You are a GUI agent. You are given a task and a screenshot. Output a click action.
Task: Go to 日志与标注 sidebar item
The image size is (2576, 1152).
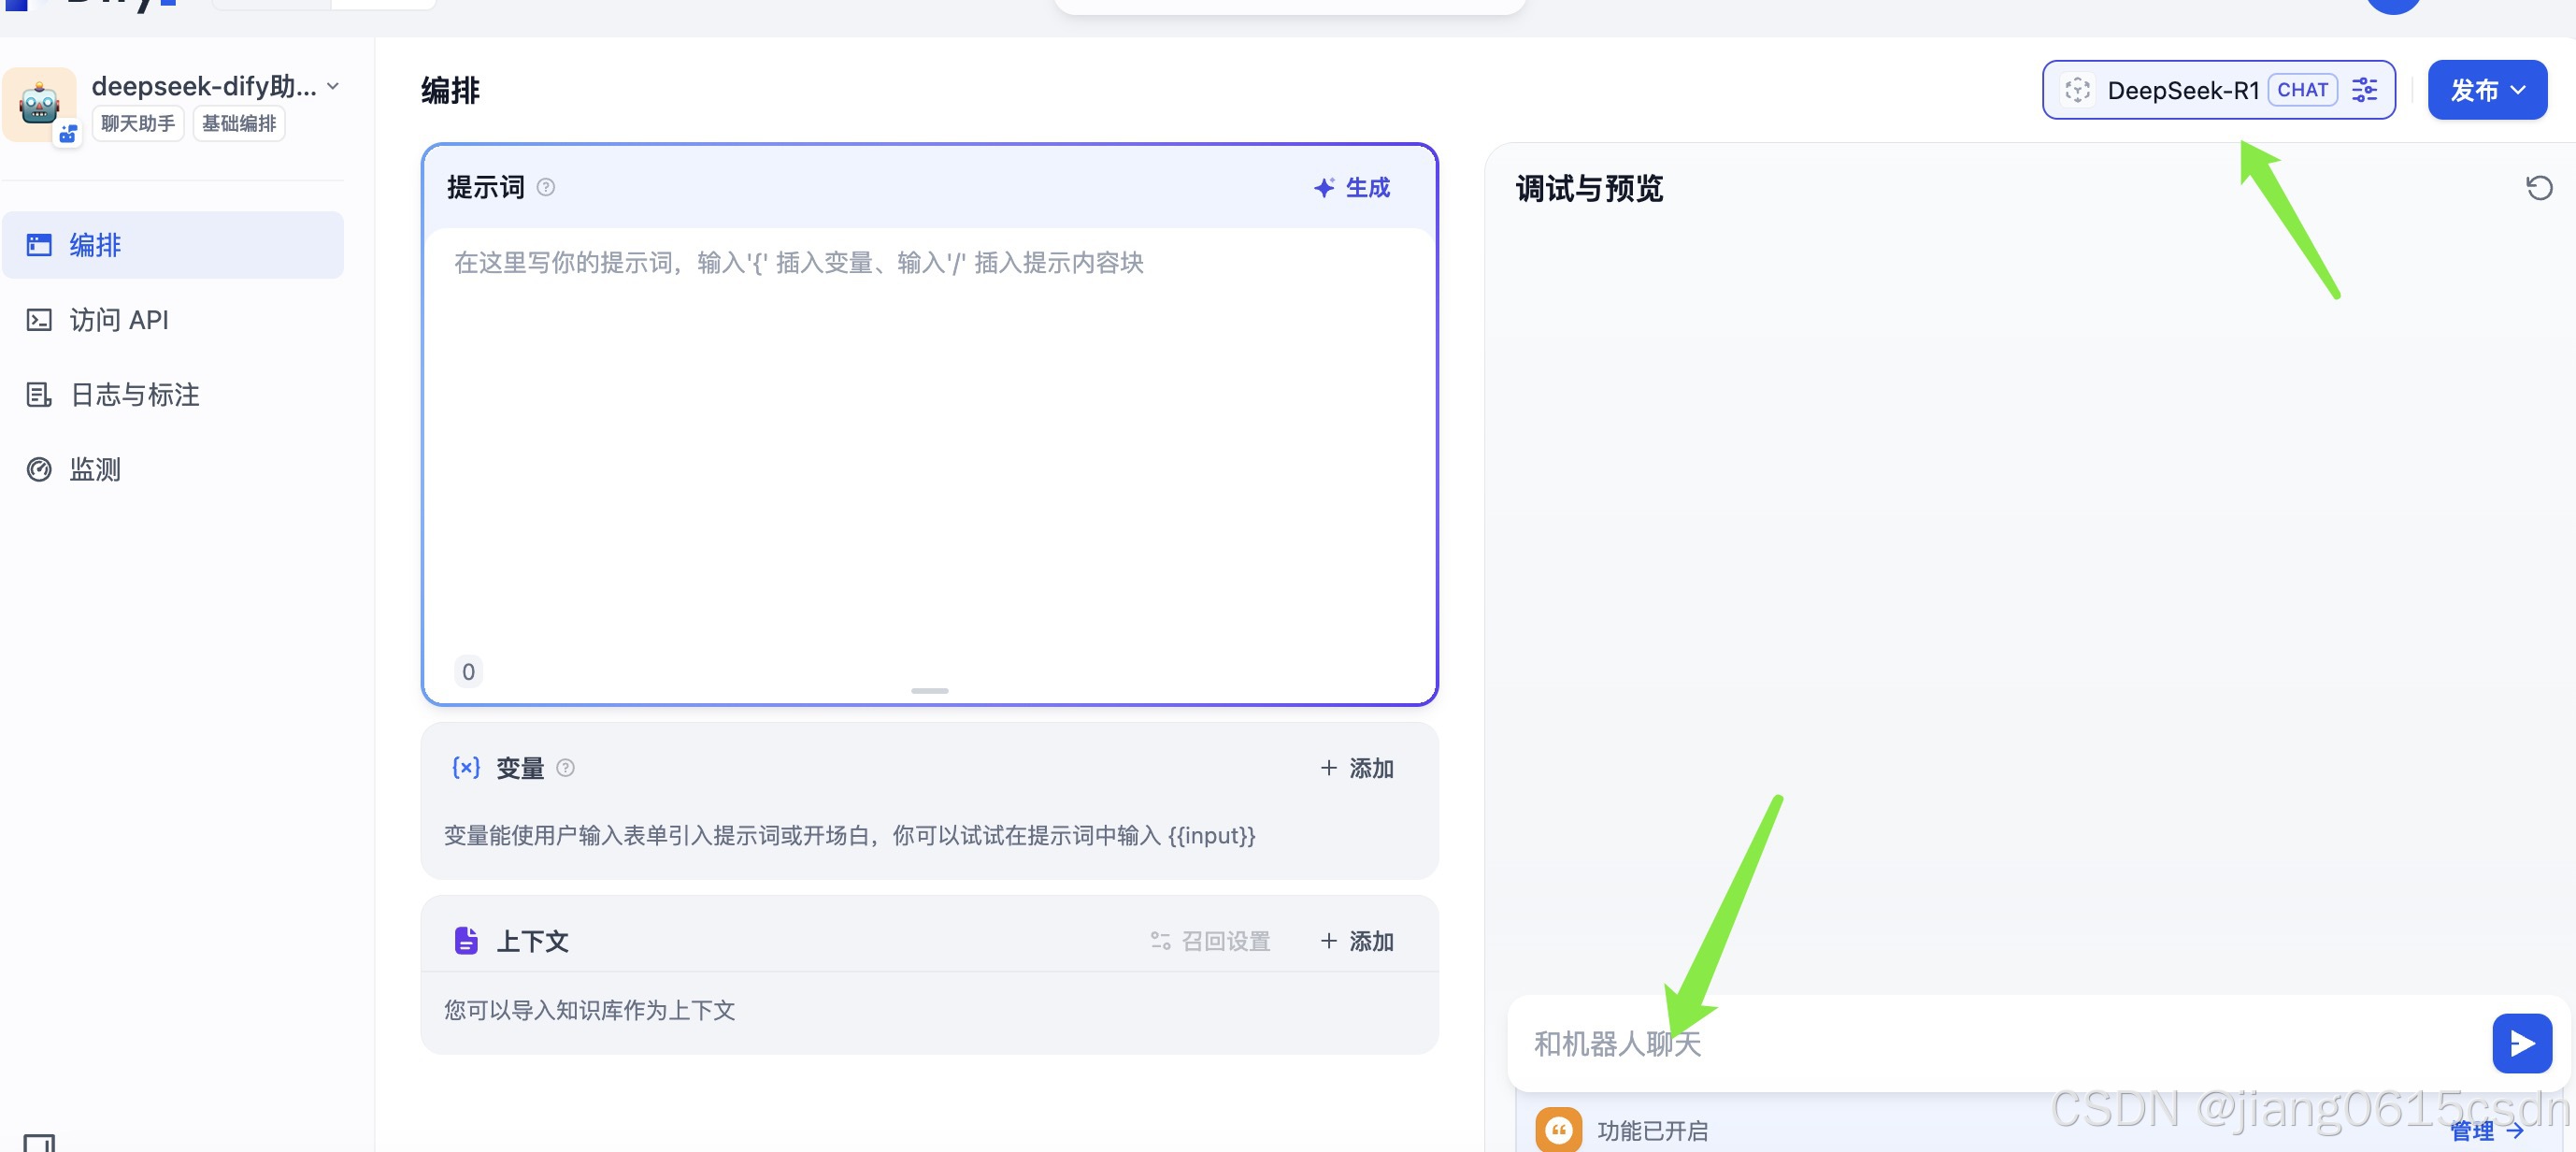click(x=134, y=395)
